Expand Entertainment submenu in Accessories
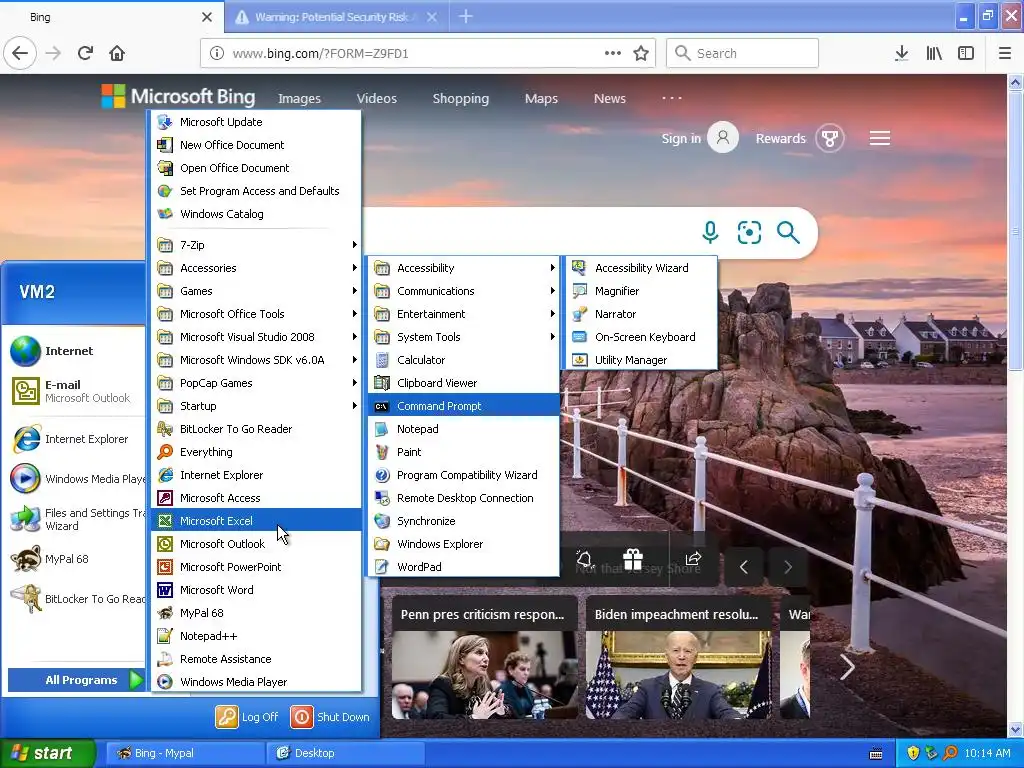Image resolution: width=1024 pixels, height=768 pixels. (464, 314)
